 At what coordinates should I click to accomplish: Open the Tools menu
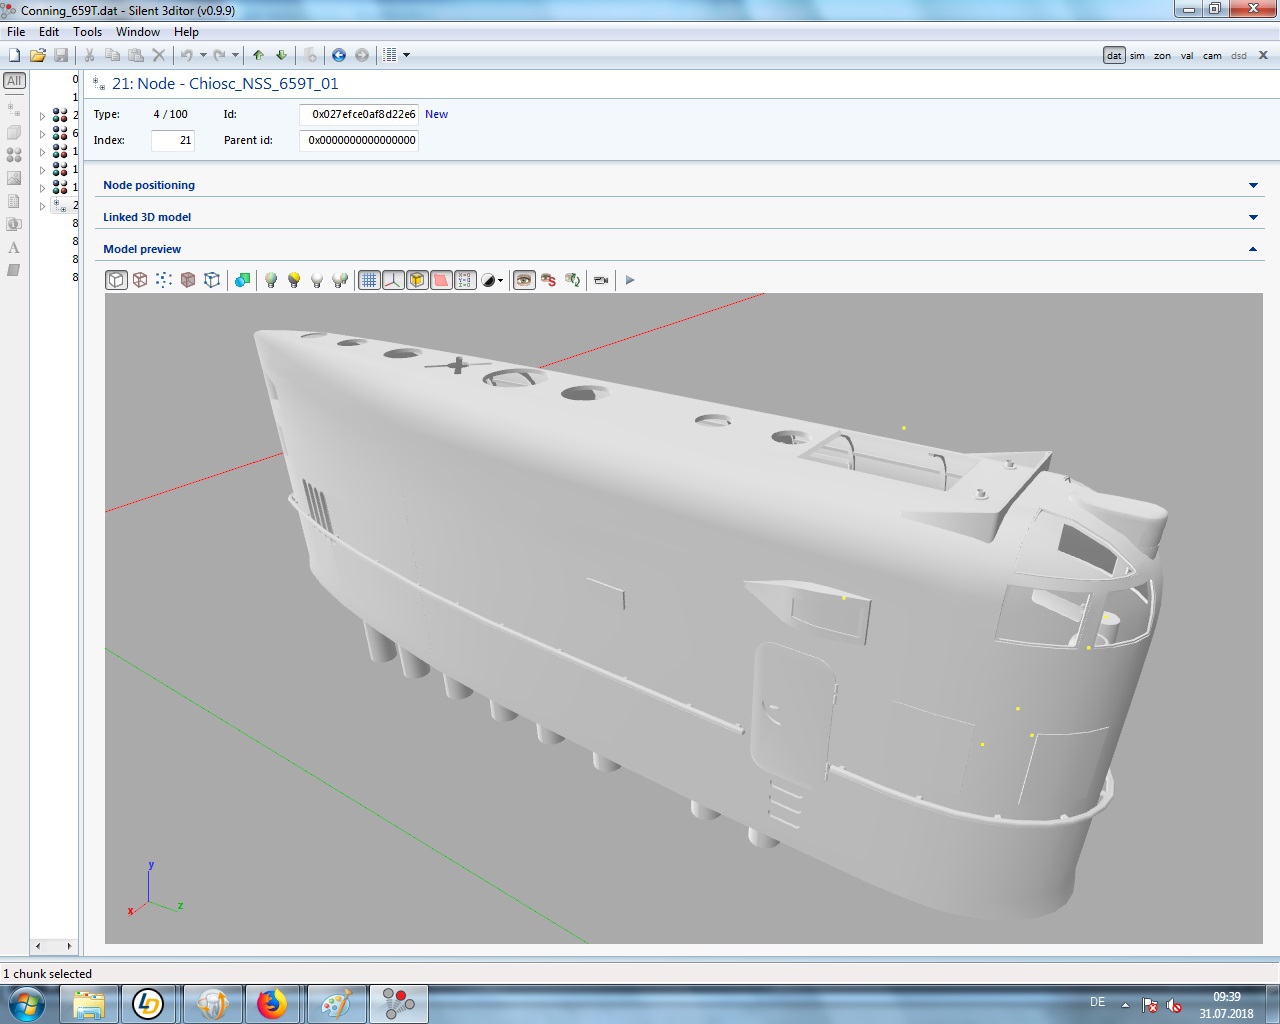(x=88, y=32)
